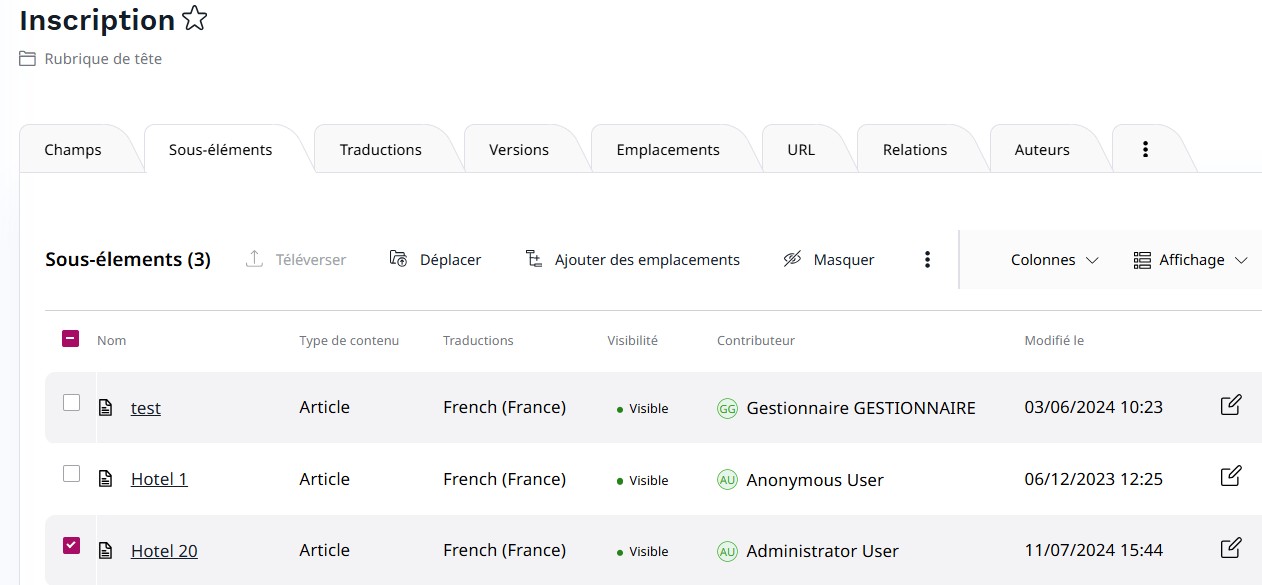
Task: Open three-dot menu next to Masquer
Action: (927, 260)
